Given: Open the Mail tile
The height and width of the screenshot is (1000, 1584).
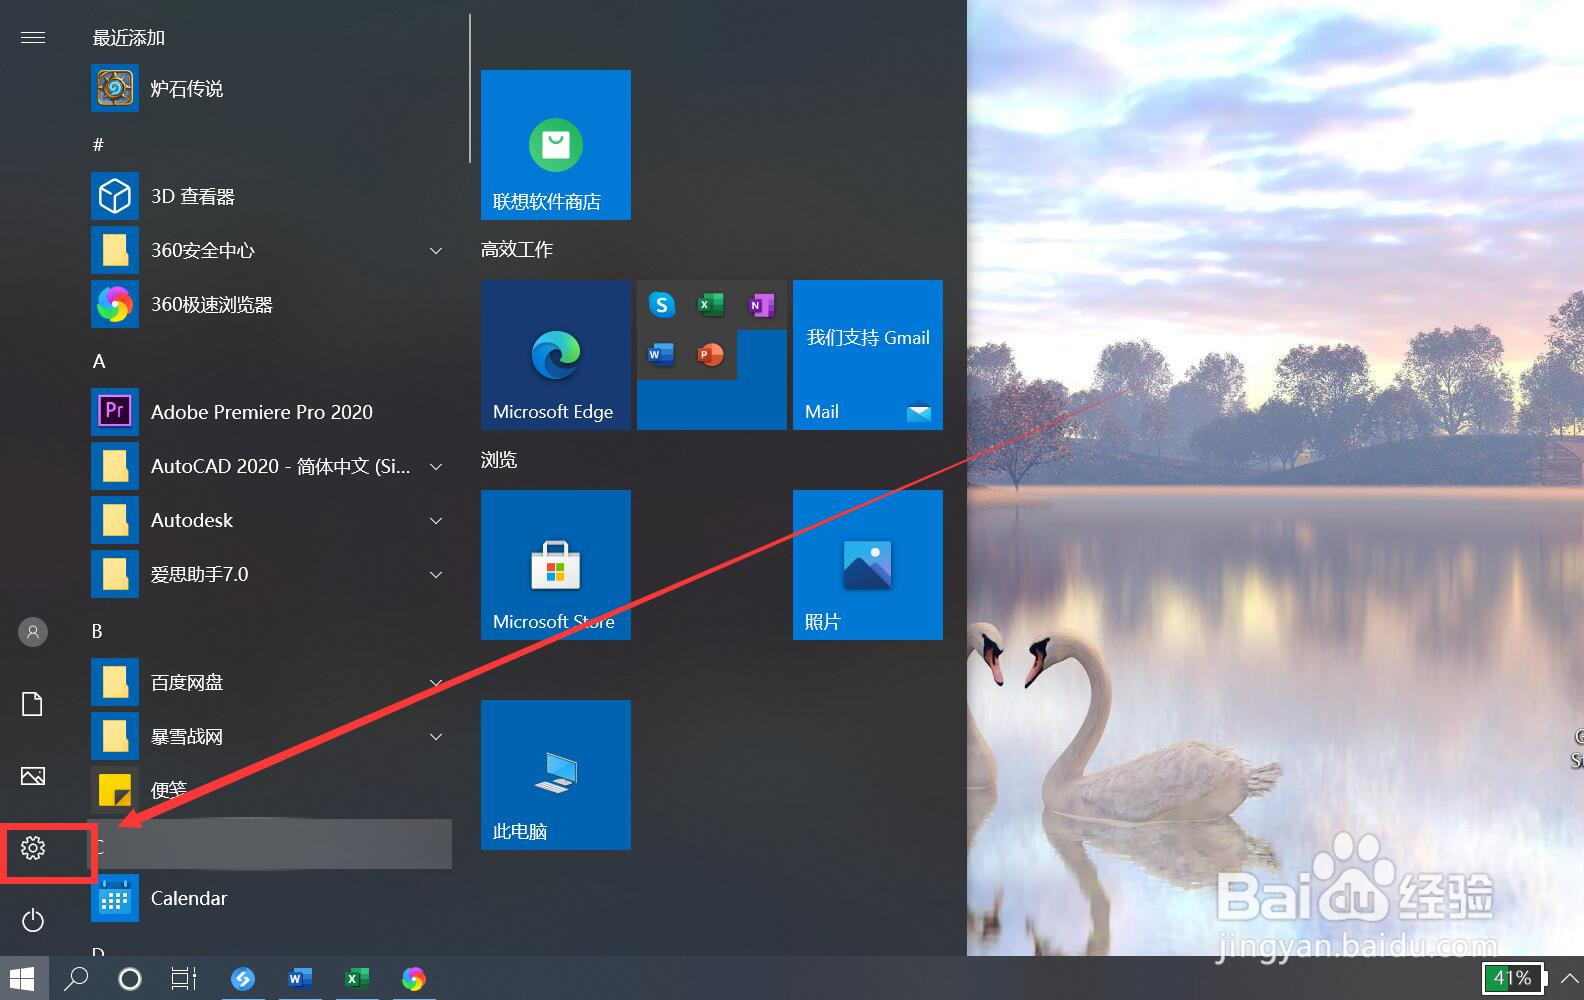Looking at the screenshot, I should click(868, 355).
